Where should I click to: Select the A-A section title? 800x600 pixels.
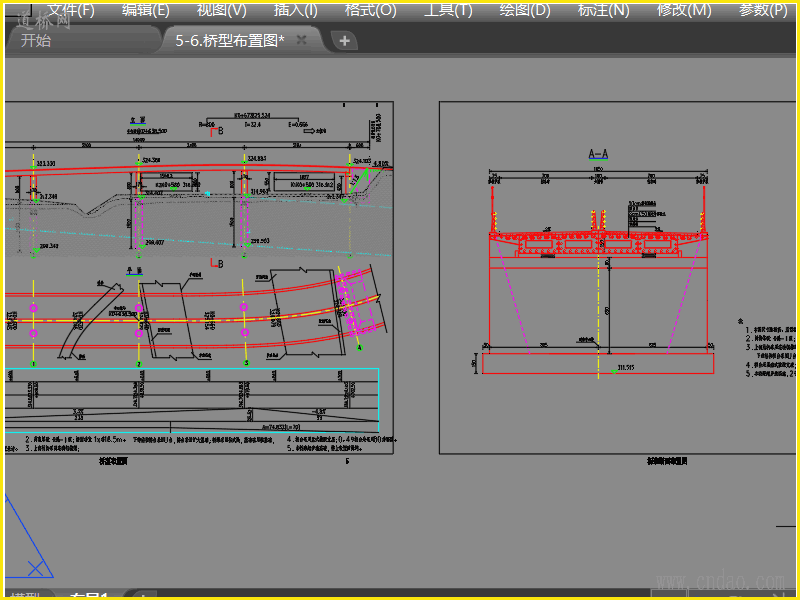pyautogui.click(x=598, y=154)
